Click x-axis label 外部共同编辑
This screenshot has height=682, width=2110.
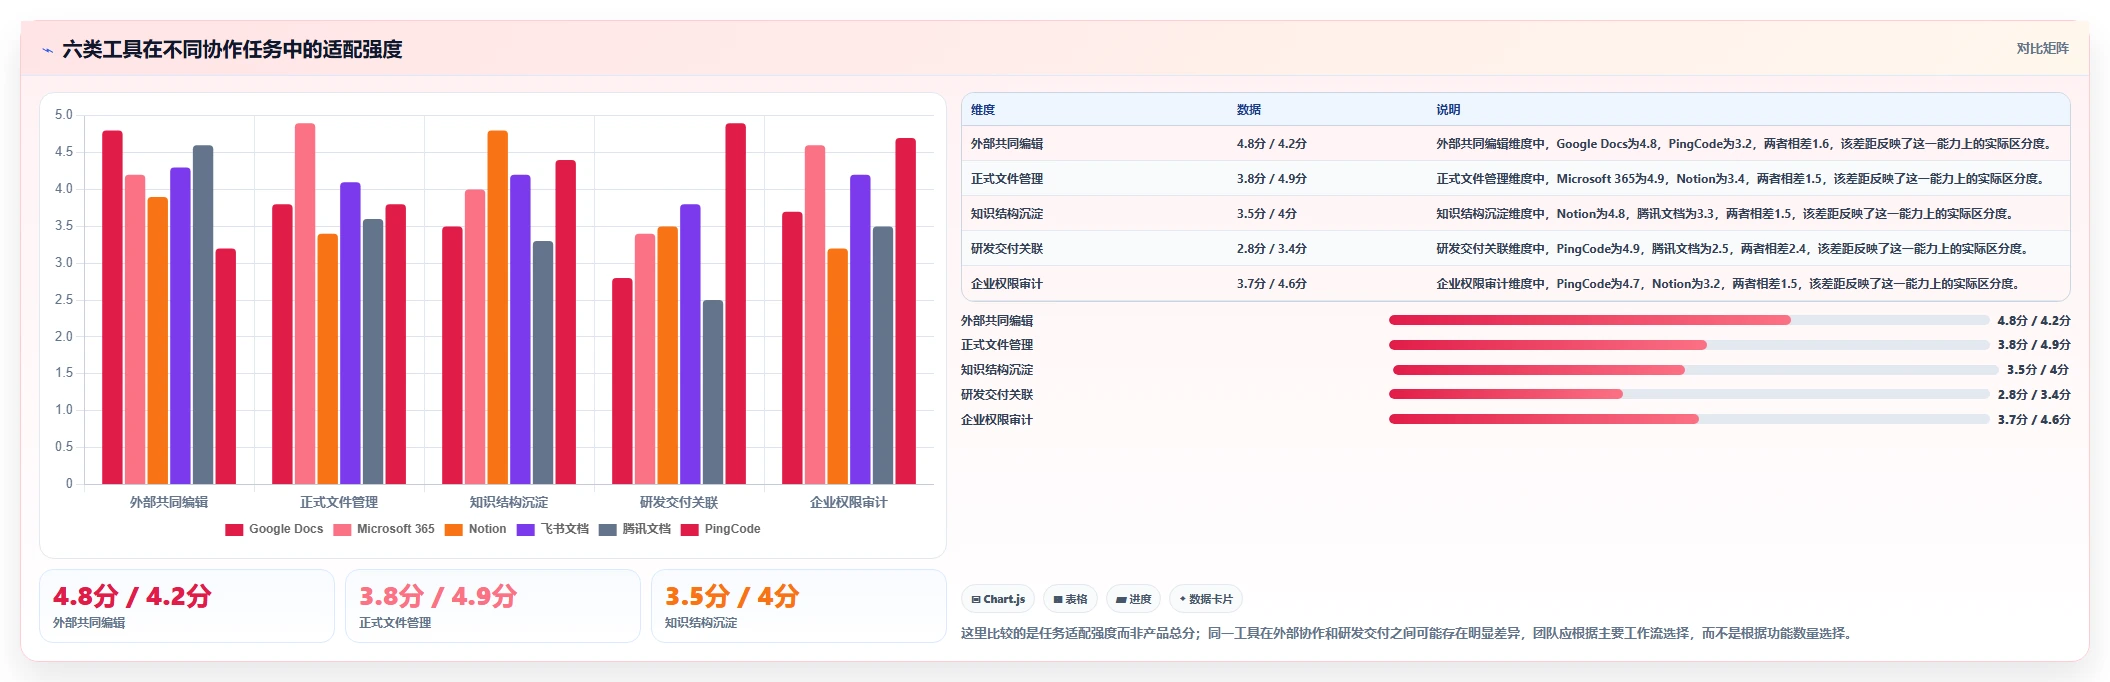tap(169, 503)
